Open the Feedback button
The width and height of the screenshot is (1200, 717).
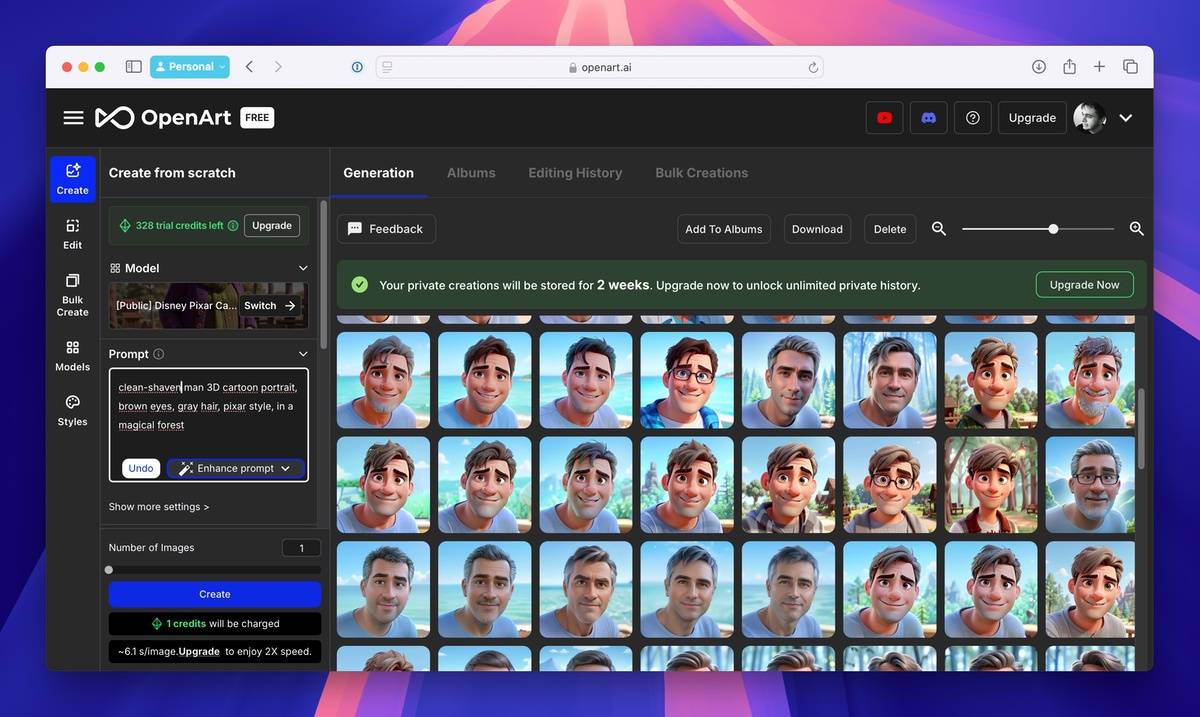click(386, 229)
